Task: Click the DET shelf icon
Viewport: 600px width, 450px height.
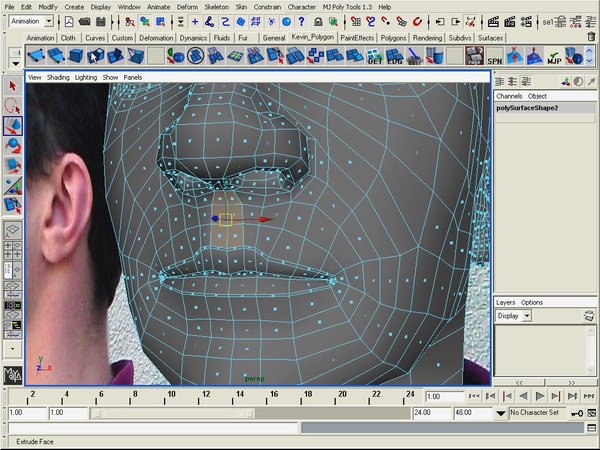Action: coord(376,58)
